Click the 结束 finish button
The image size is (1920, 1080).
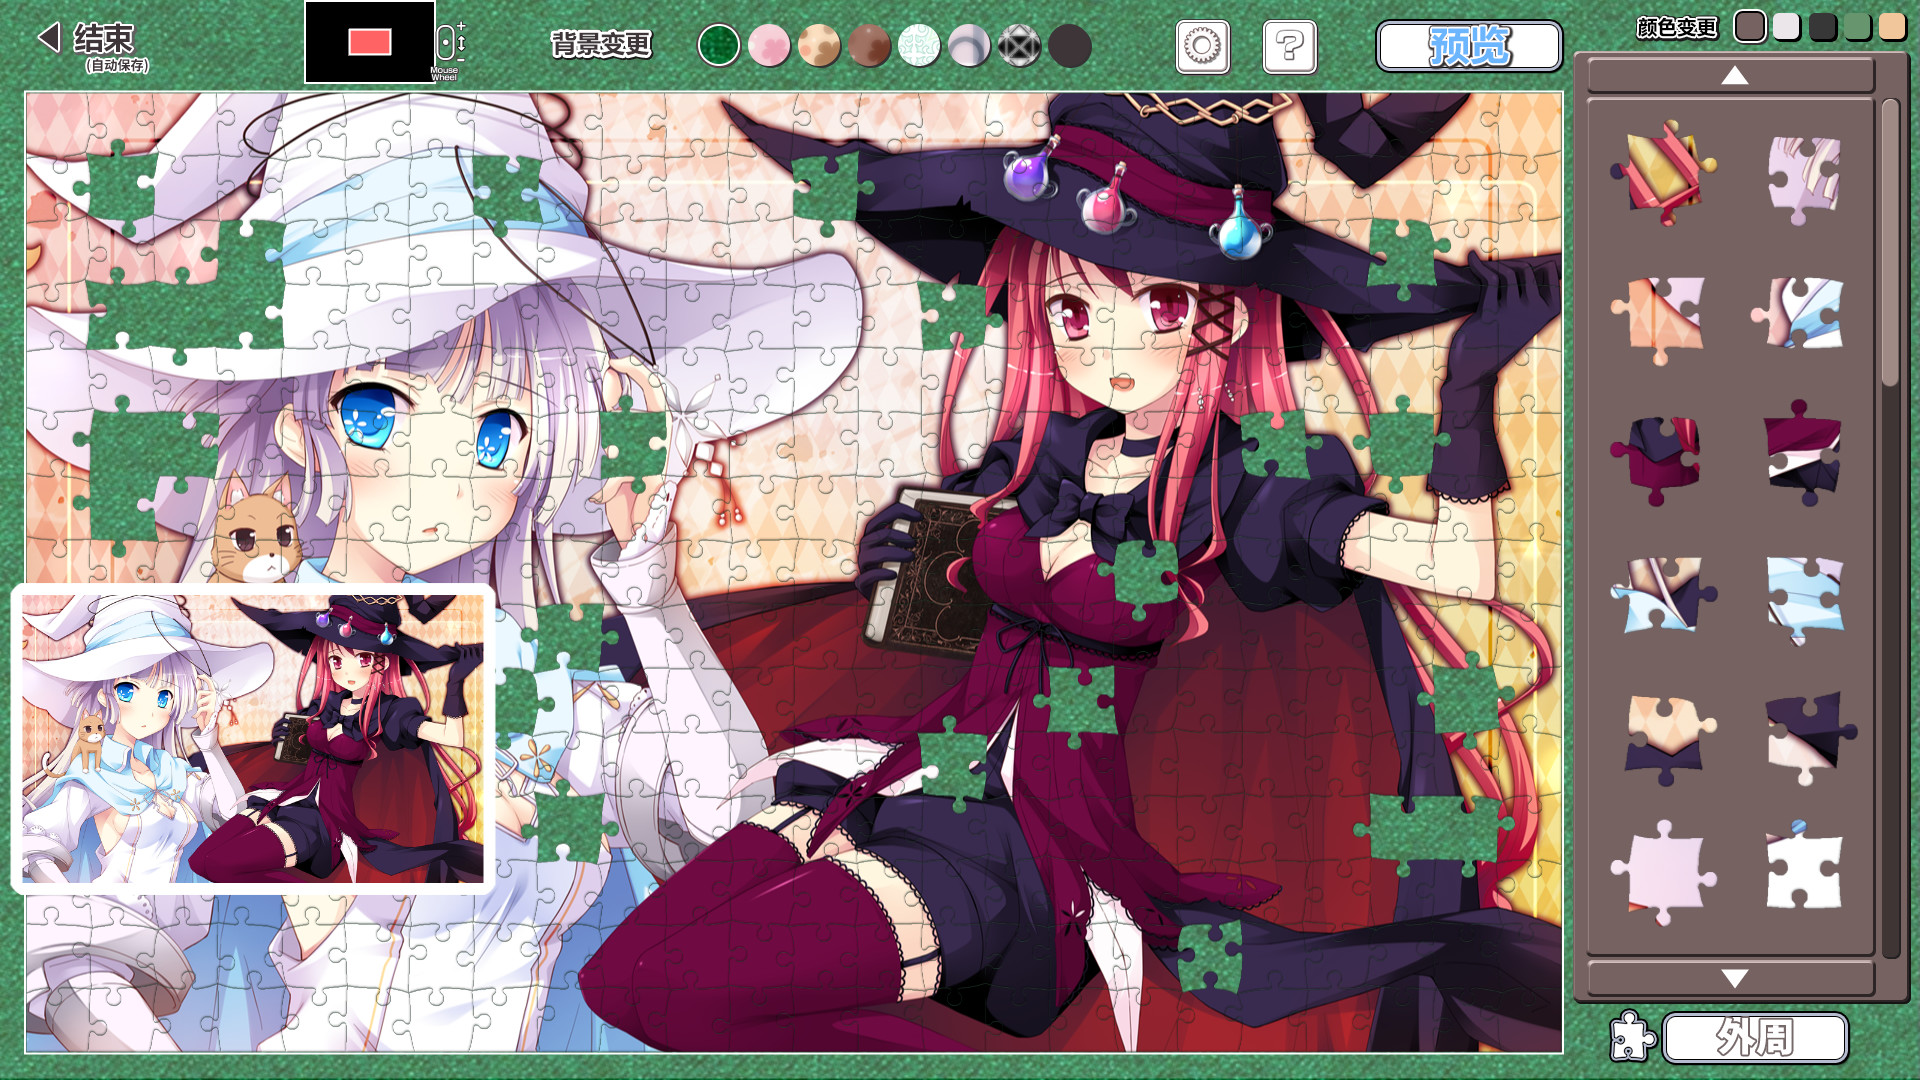click(x=104, y=40)
